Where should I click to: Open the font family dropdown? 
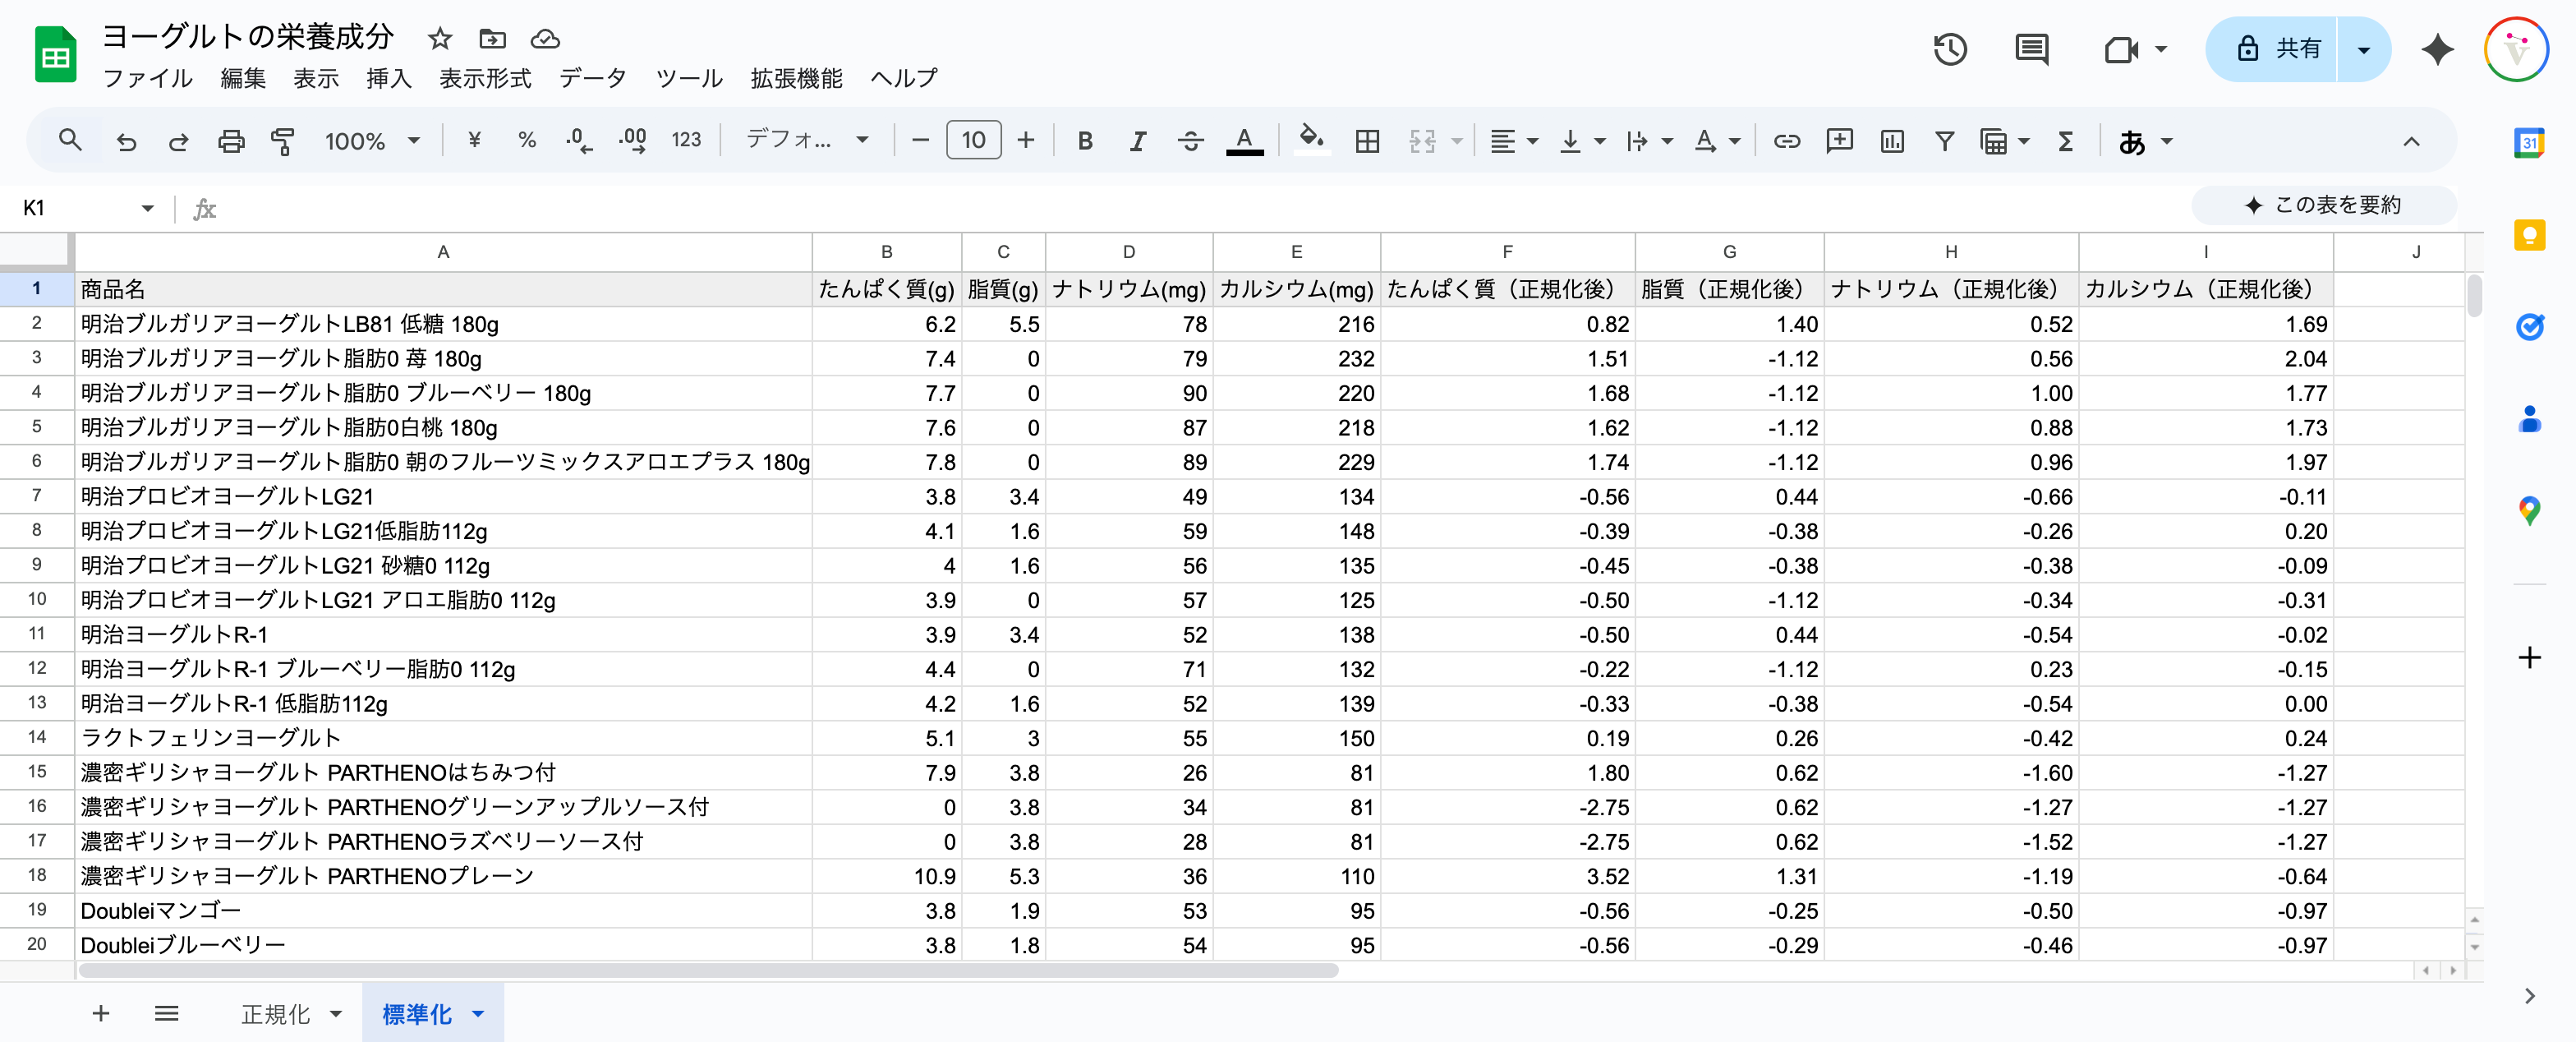806,141
